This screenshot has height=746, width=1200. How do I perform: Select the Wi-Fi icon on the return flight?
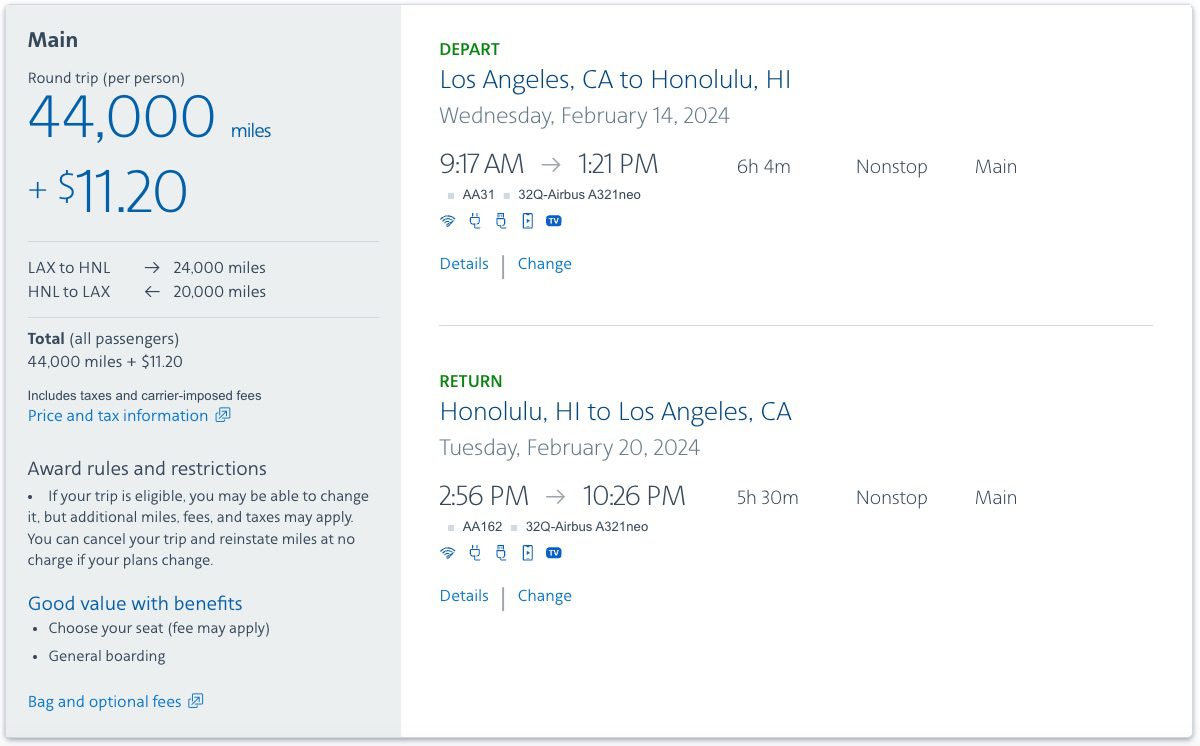pyautogui.click(x=447, y=552)
